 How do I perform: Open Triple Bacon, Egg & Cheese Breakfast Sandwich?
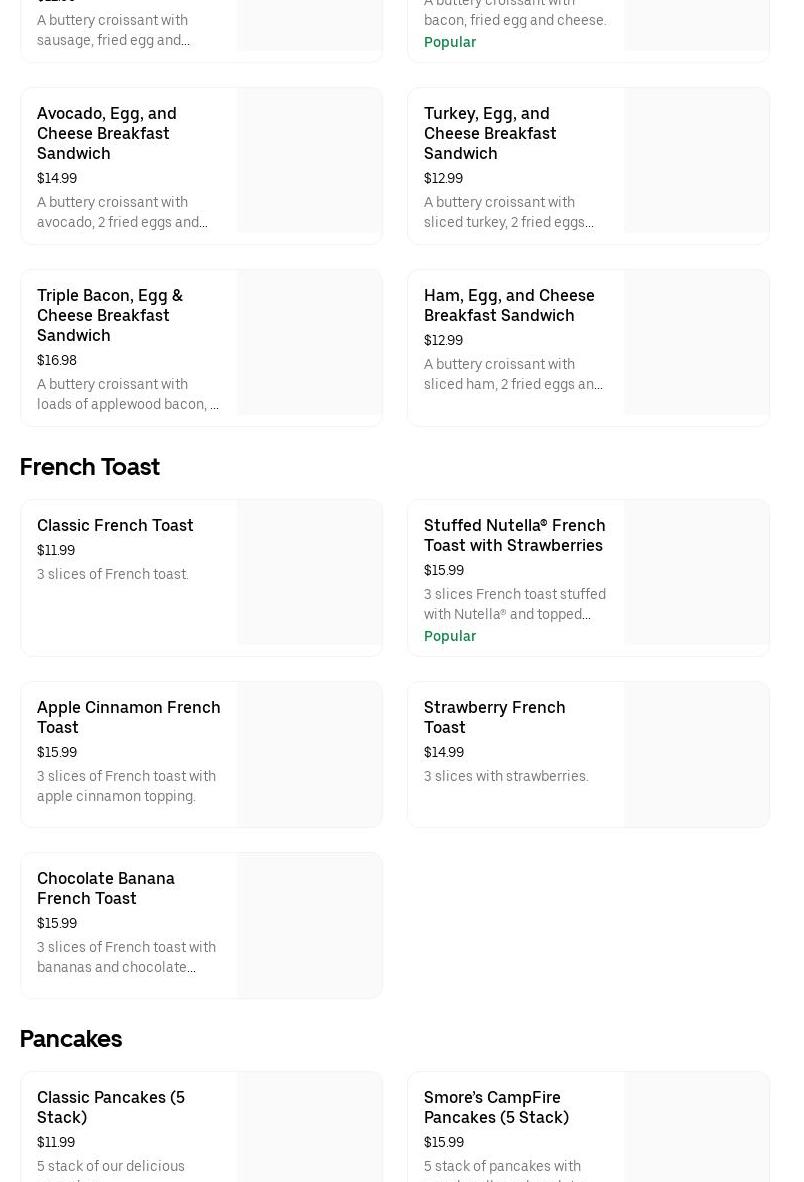(110, 315)
